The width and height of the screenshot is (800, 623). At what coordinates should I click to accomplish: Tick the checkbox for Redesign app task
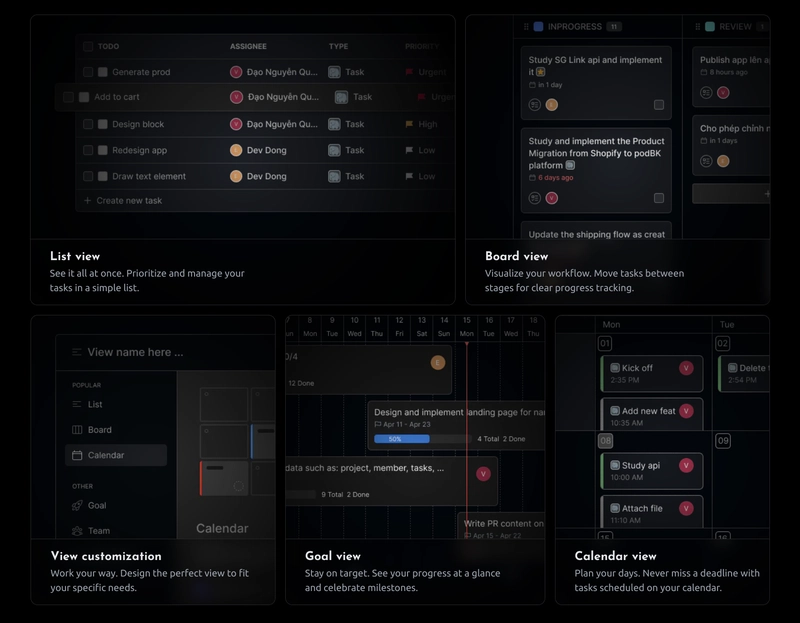coord(88,150)
